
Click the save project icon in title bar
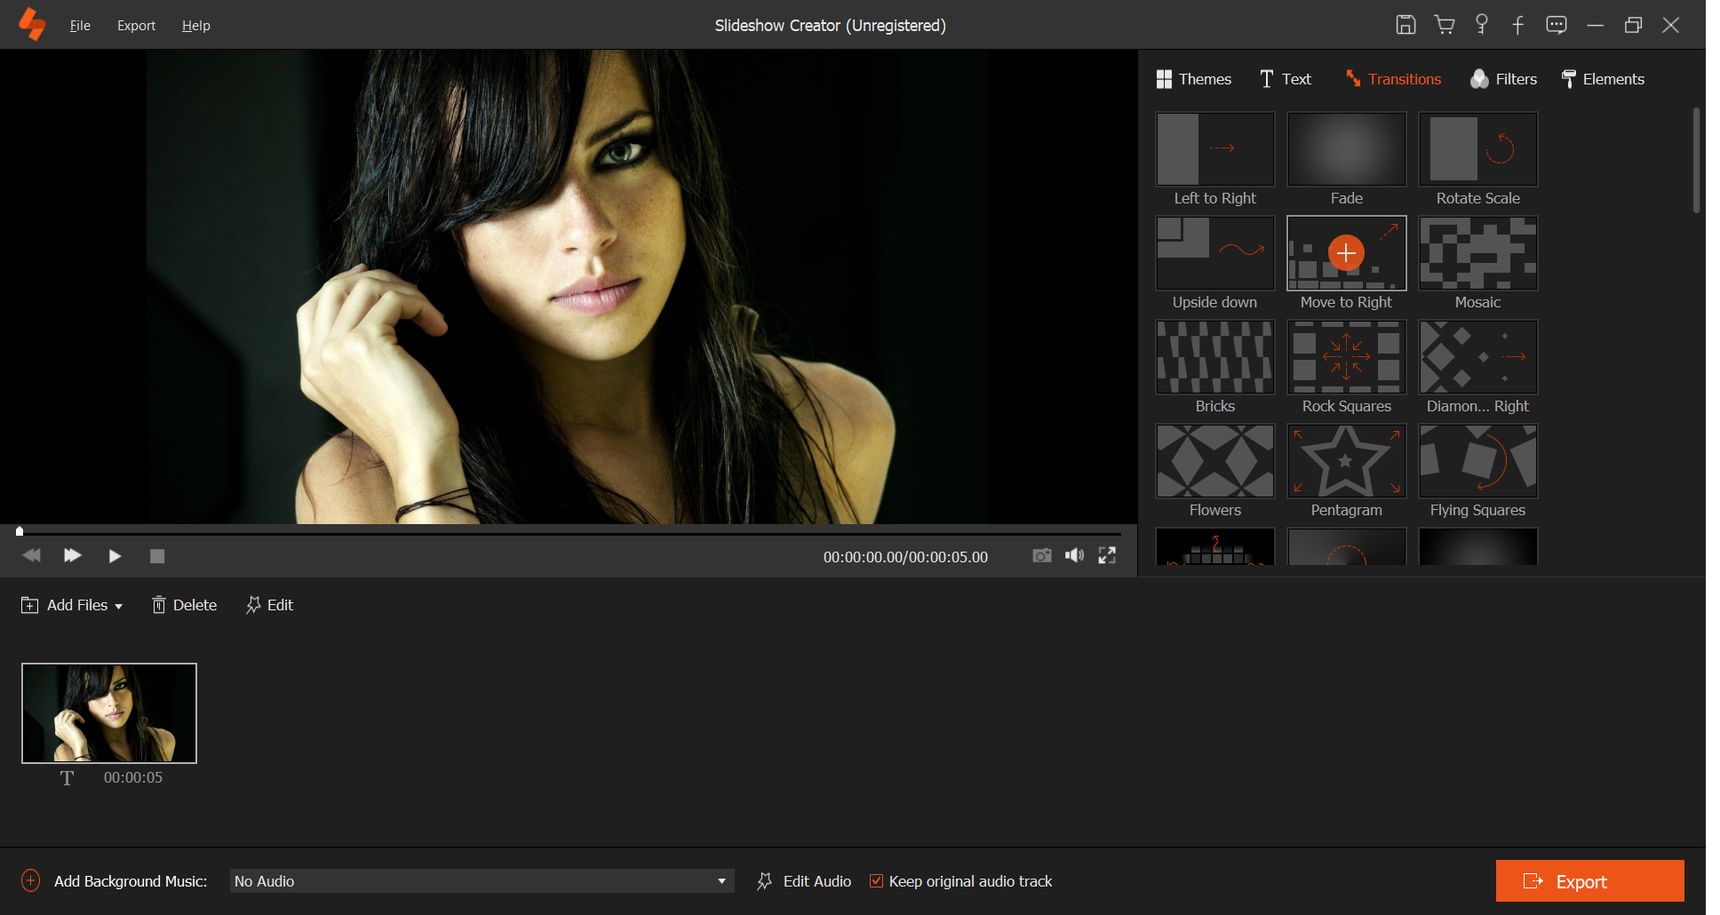[x=1405, y=25]
